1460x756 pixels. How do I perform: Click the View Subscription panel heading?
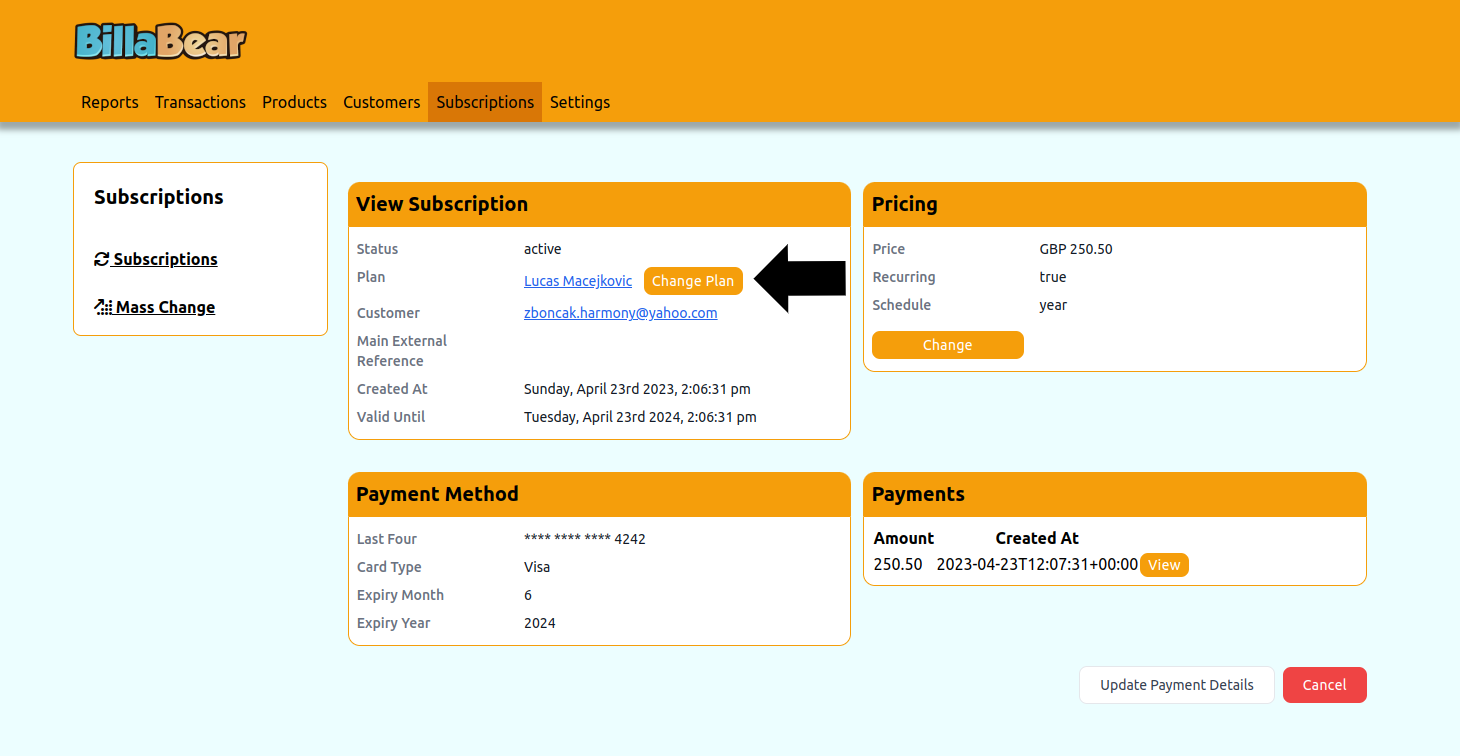[x=442, y=204]
